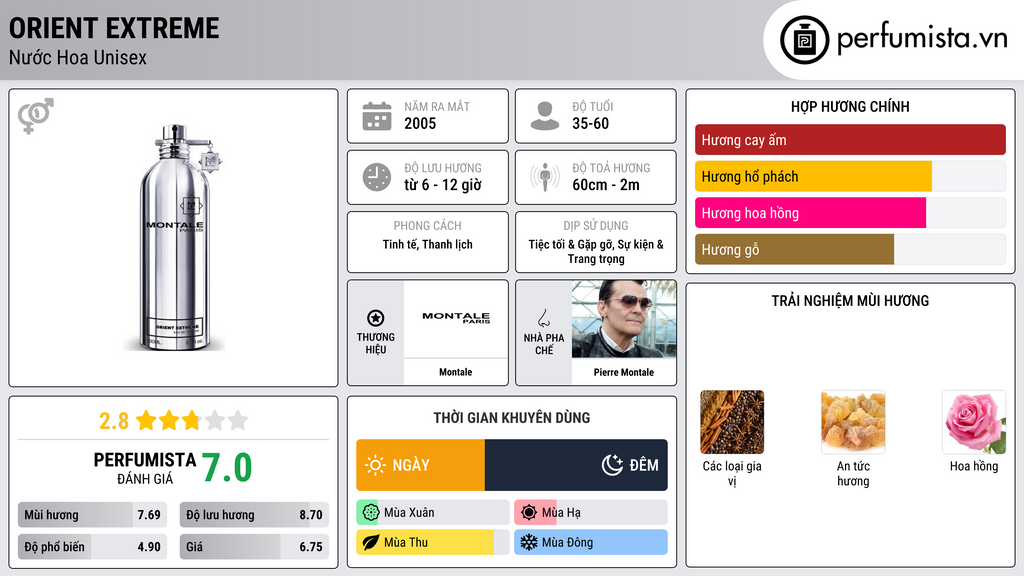Click the 60cm - 2m value
Image resolution: width=1024 pixels, height=576 pixels.
pos(606,185)
